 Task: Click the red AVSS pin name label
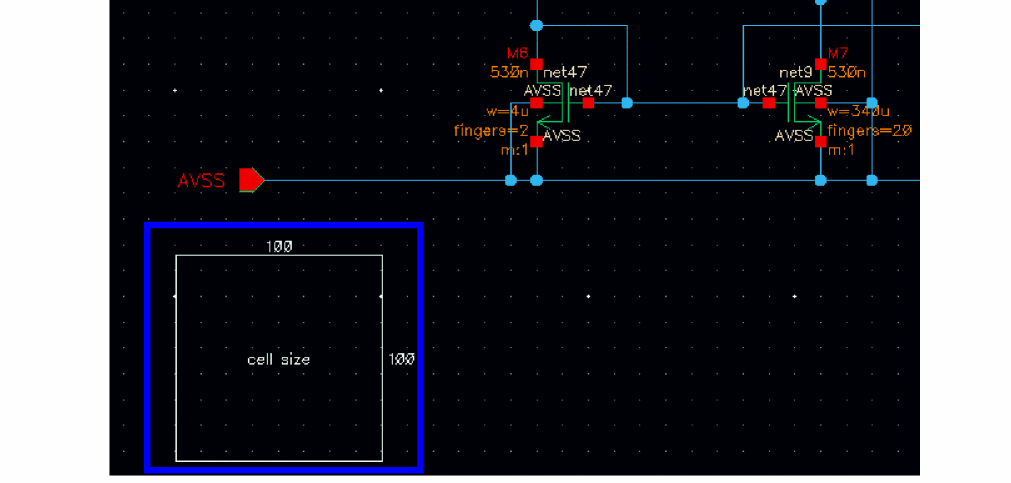[x=201, y=181]
